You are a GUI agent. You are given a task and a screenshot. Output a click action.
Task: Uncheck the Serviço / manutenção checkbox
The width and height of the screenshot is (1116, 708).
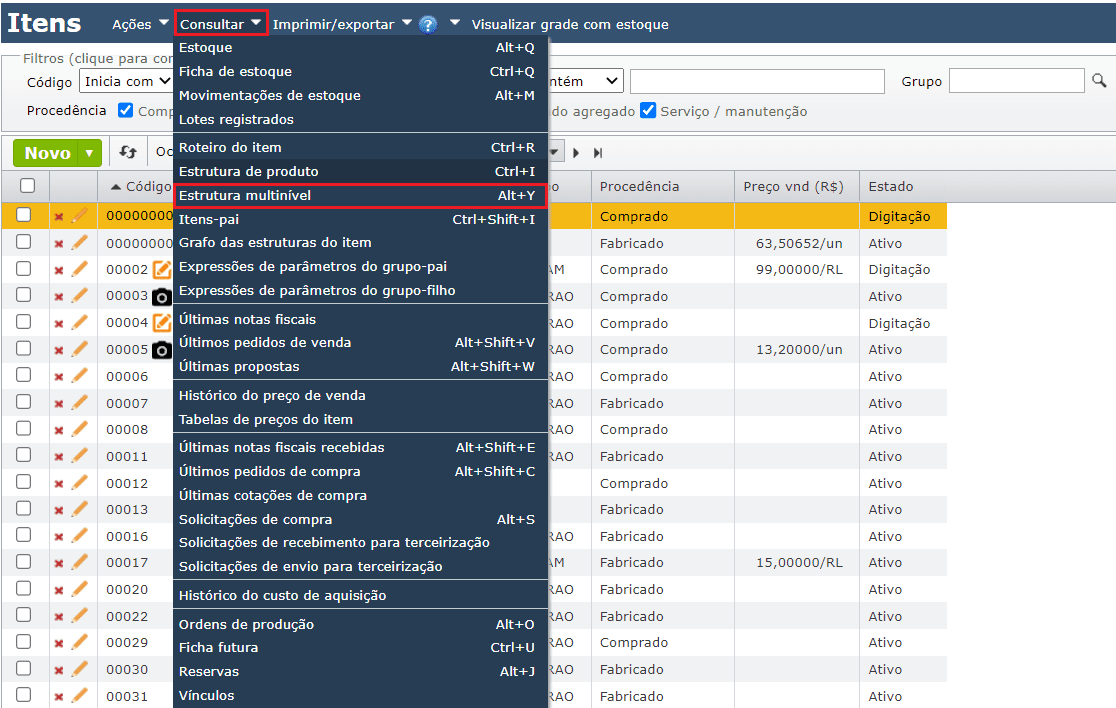point(648,111)
